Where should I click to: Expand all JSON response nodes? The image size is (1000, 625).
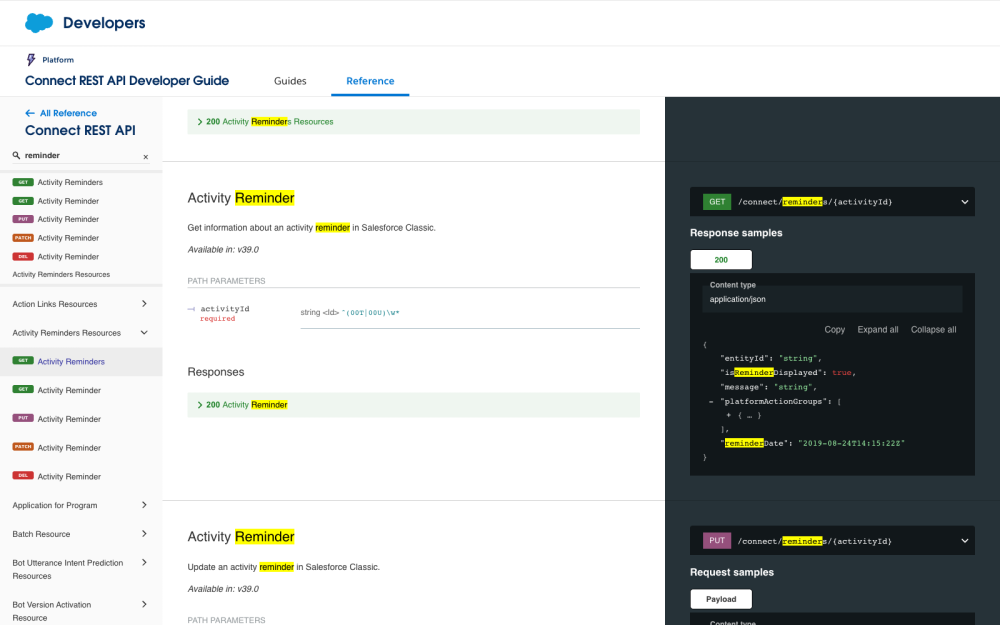878,330
